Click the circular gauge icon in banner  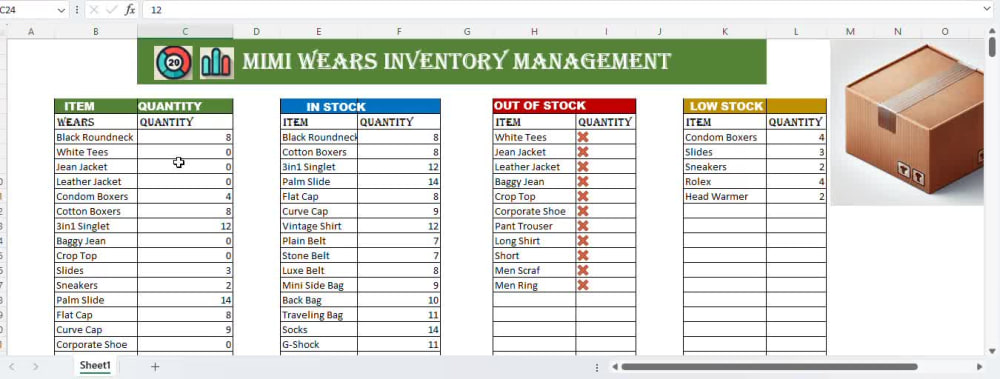pos(173,63)
